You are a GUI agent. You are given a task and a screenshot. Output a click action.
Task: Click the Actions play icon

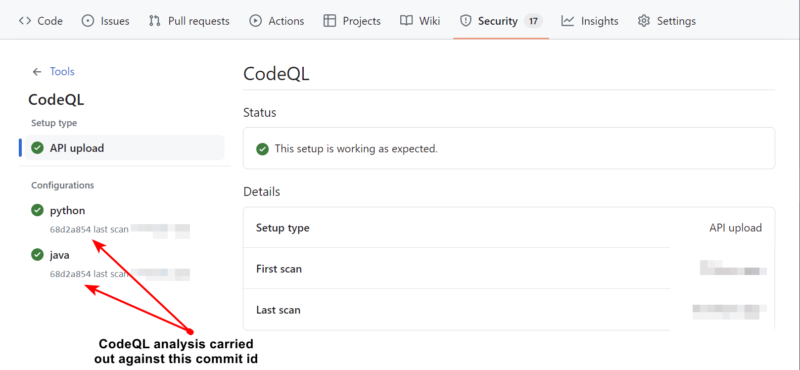pos(255,21)
